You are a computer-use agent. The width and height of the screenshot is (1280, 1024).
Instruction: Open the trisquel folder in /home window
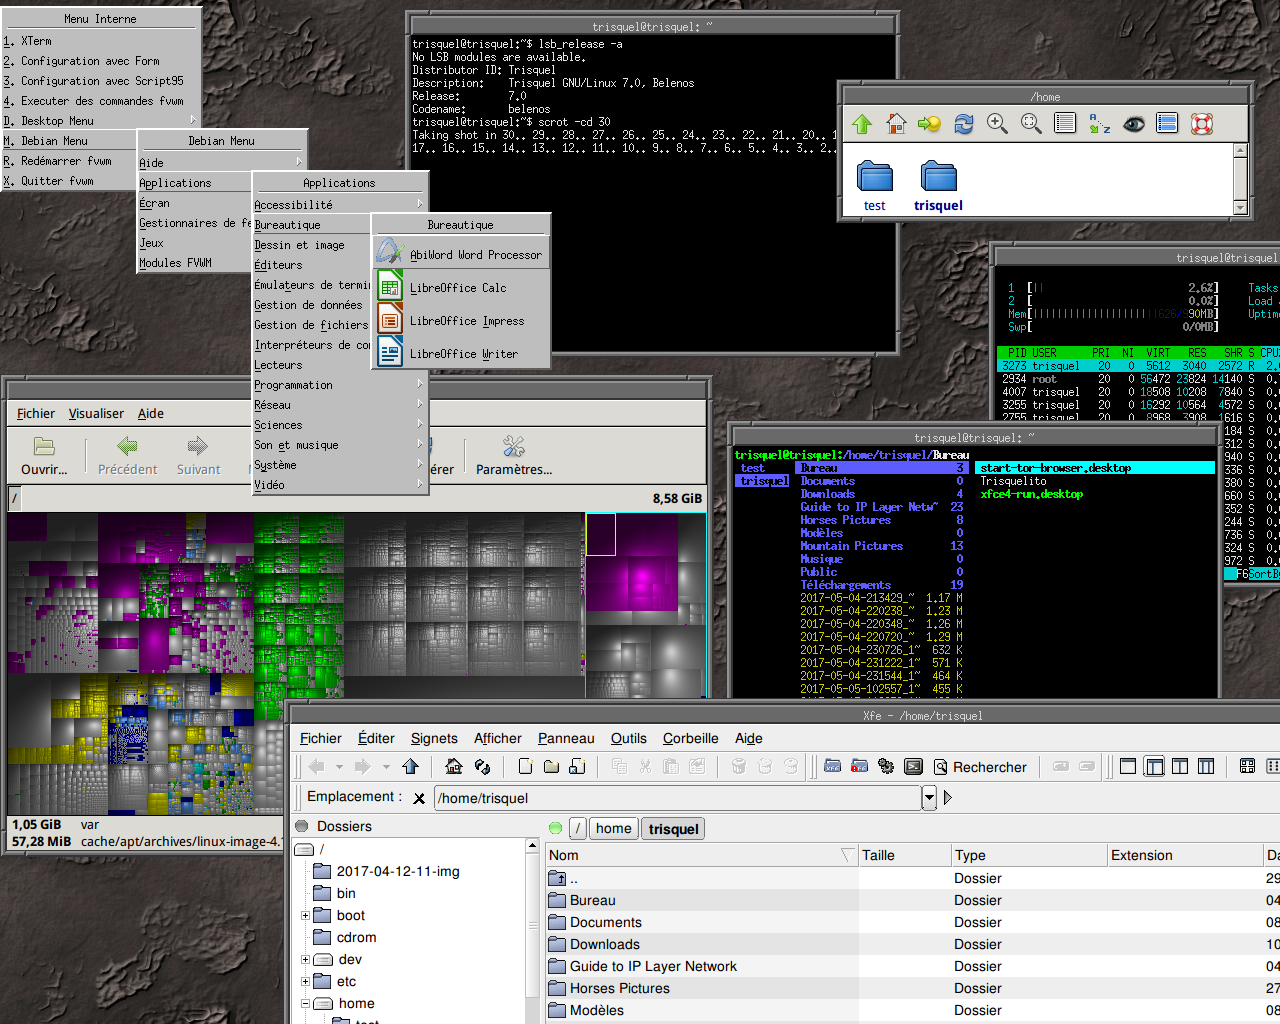[938, 186]
